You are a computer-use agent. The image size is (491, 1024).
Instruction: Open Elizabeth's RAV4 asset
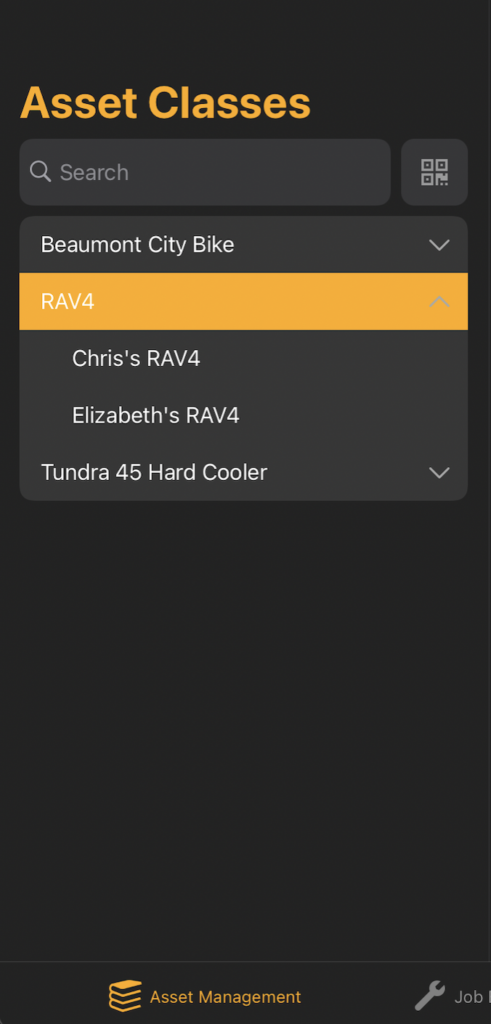(x=244, y=415)
